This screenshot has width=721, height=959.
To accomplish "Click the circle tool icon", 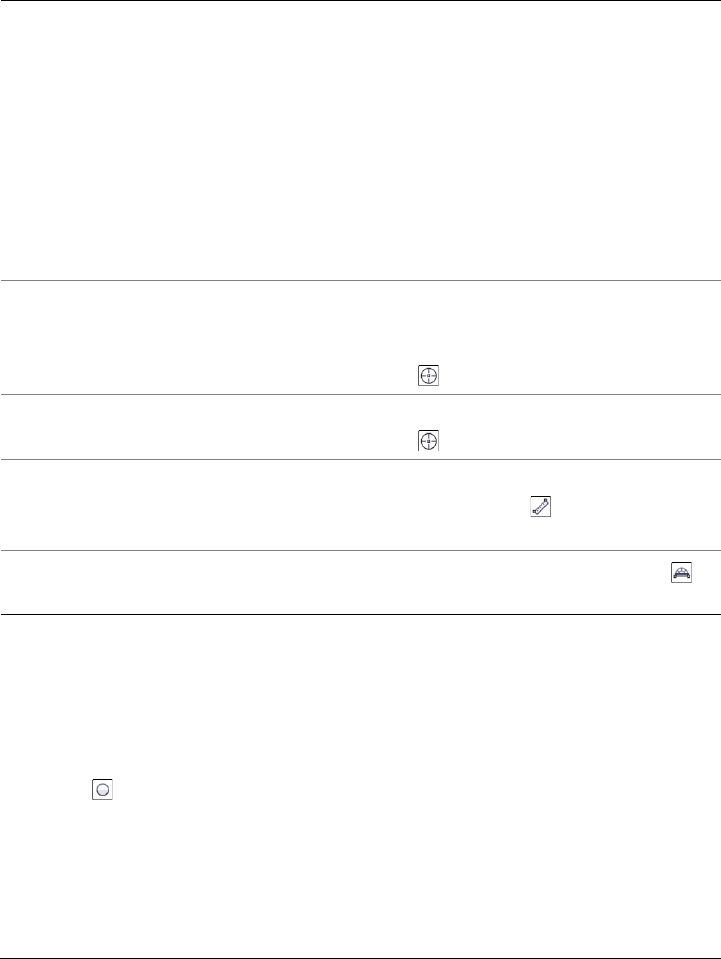I will point(102,789).
